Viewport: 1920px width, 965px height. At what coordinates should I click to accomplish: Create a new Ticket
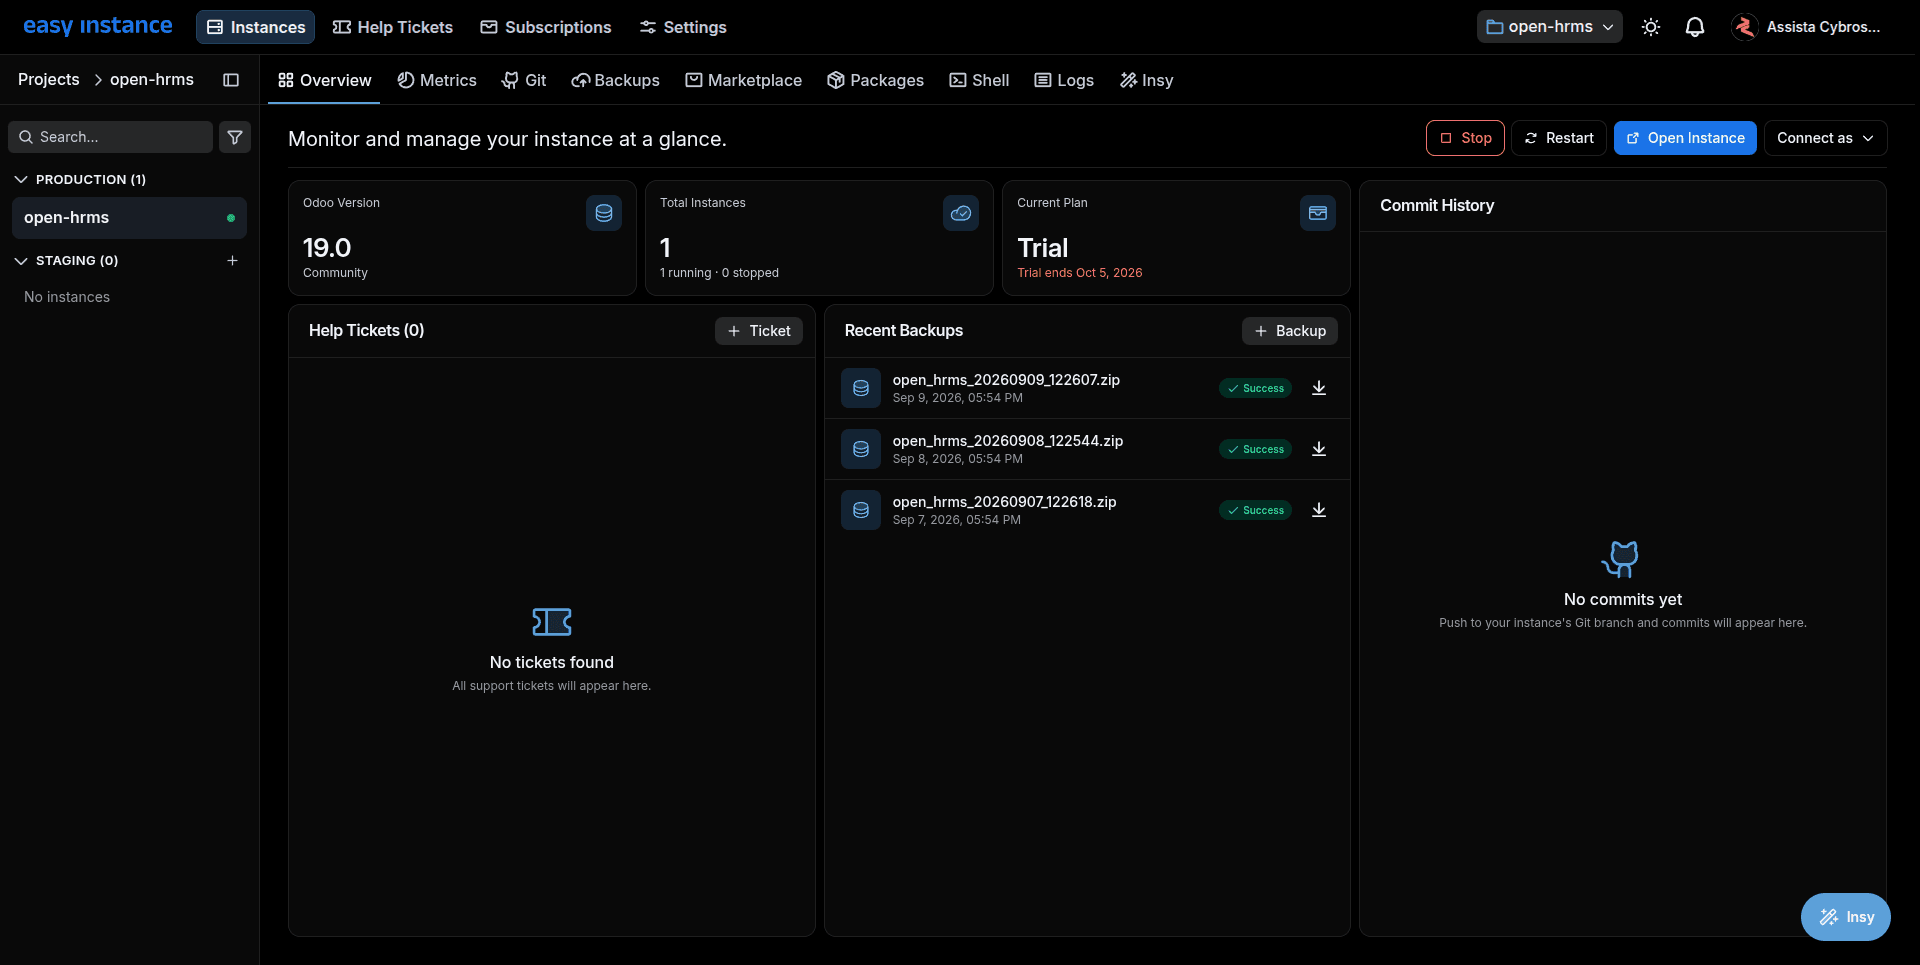click(759, 331)
